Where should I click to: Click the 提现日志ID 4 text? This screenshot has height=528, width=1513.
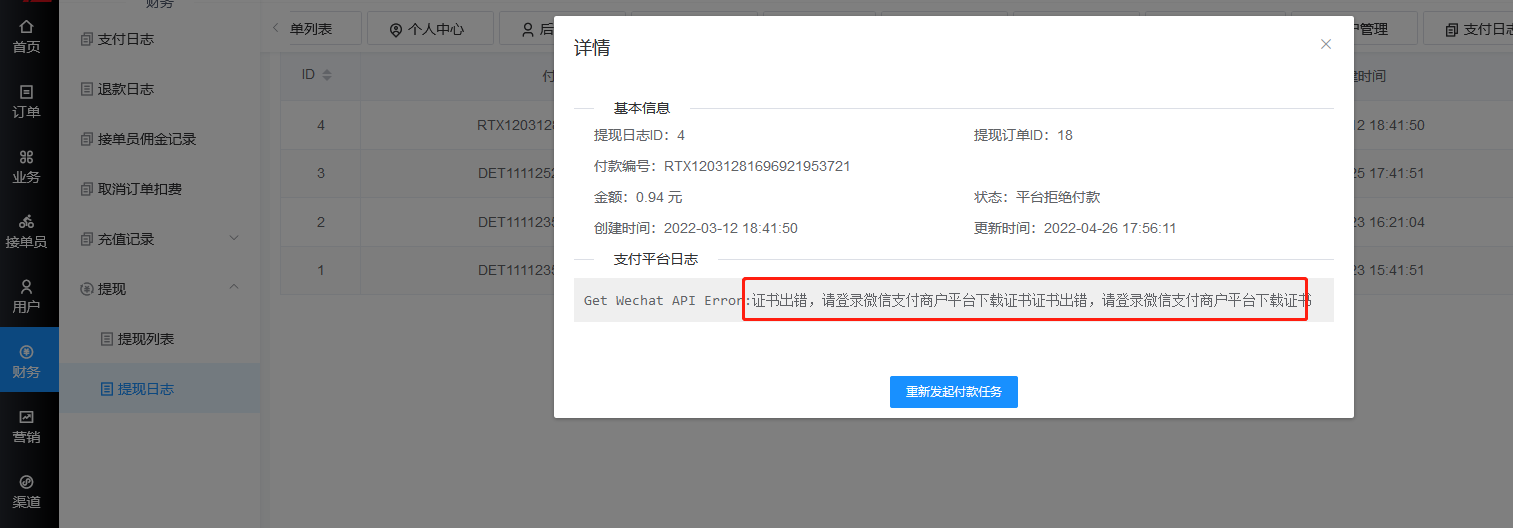click(x=639, y=135)
